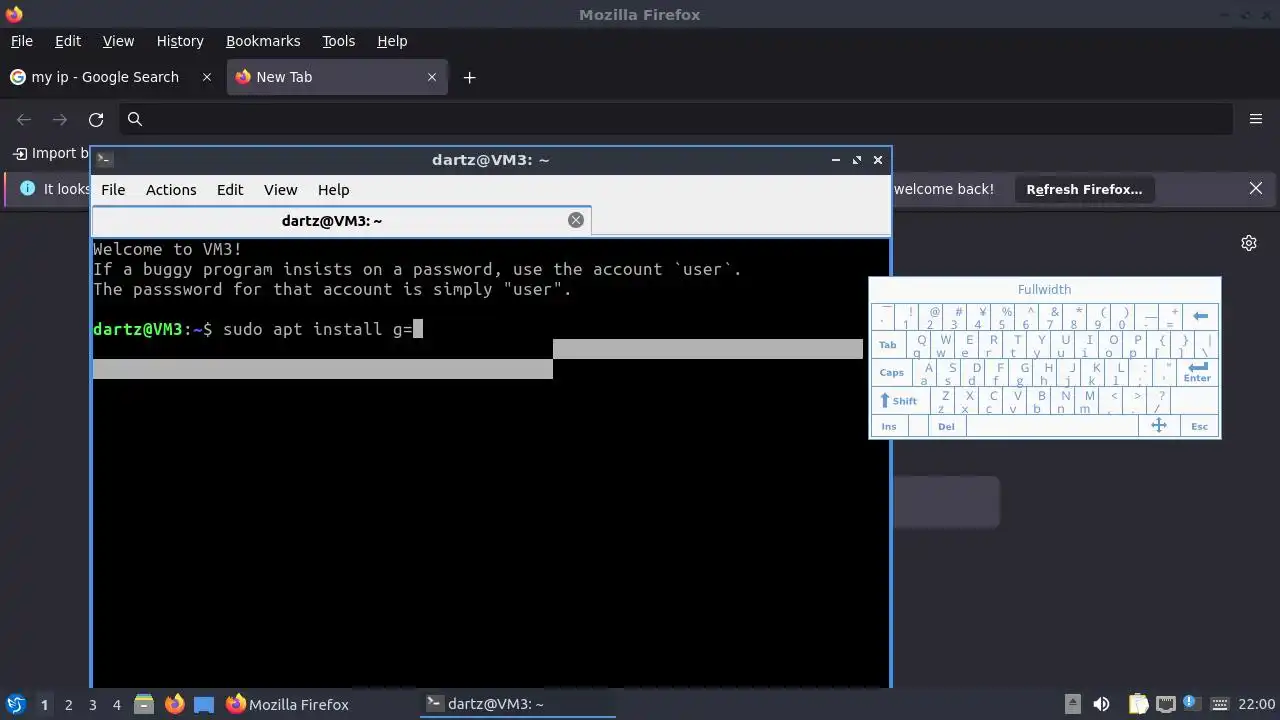Click the show desktop taskbar icon
1280x720 pixels.
tap(204, 704)
